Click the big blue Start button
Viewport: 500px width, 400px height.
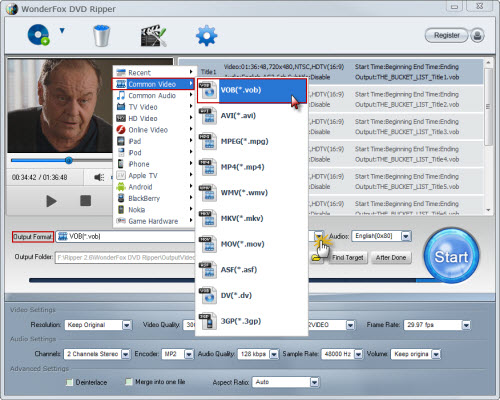[451, 256]
